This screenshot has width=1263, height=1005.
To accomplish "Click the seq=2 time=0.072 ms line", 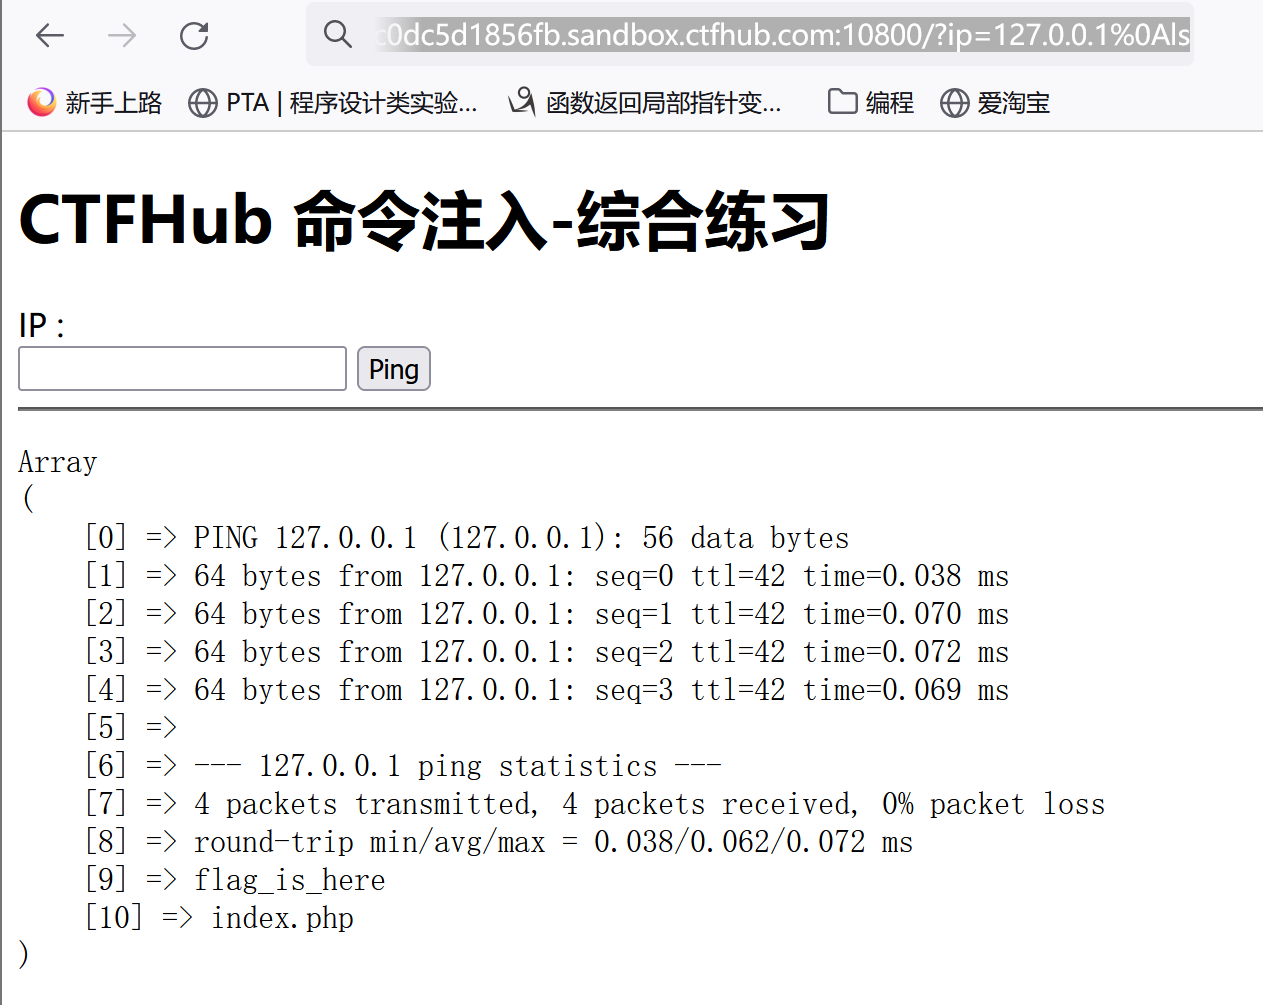I will pyautogui.click(x=601, y=652).
